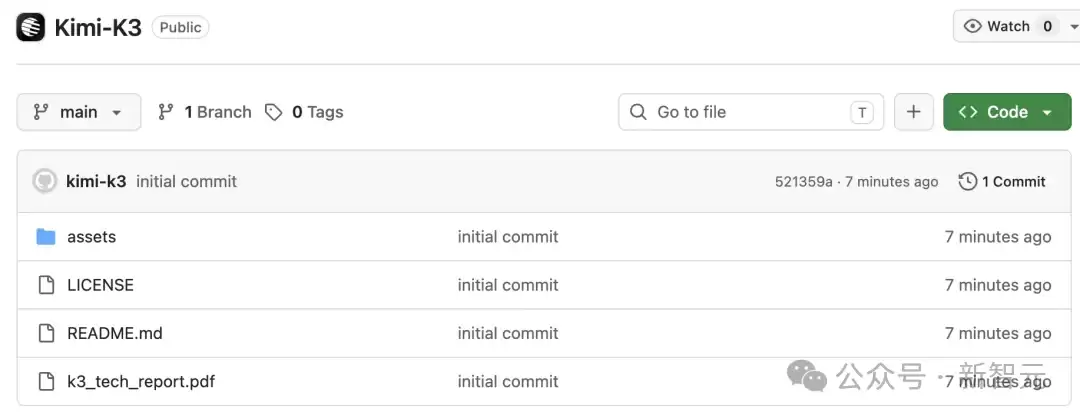This screenshot has height=419, width=1080.
Task: Focus the Go to file search field
Action: pyautogui.click(x=751, y=112)
